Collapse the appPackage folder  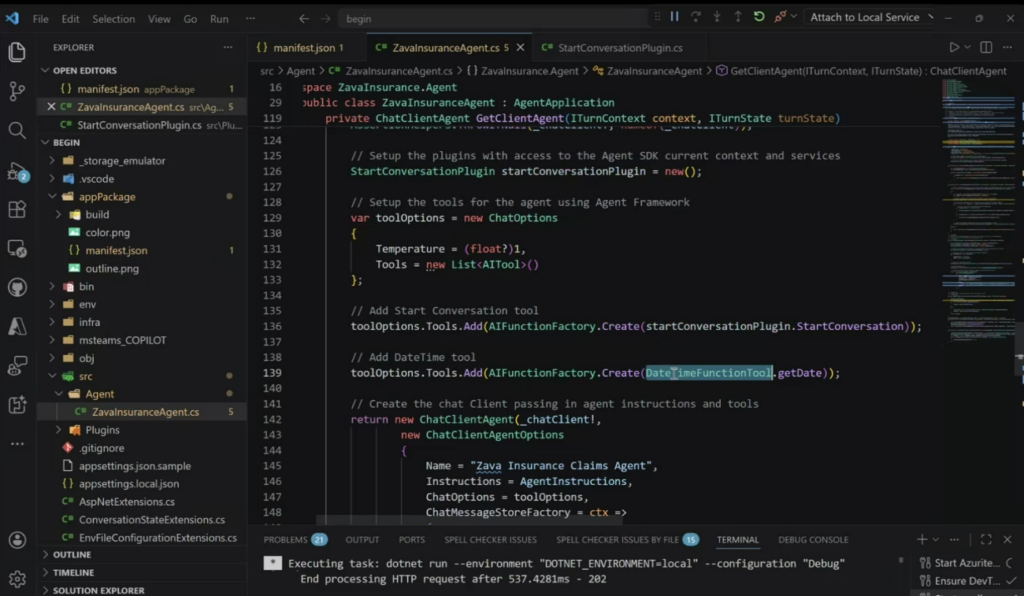(107, 197)
